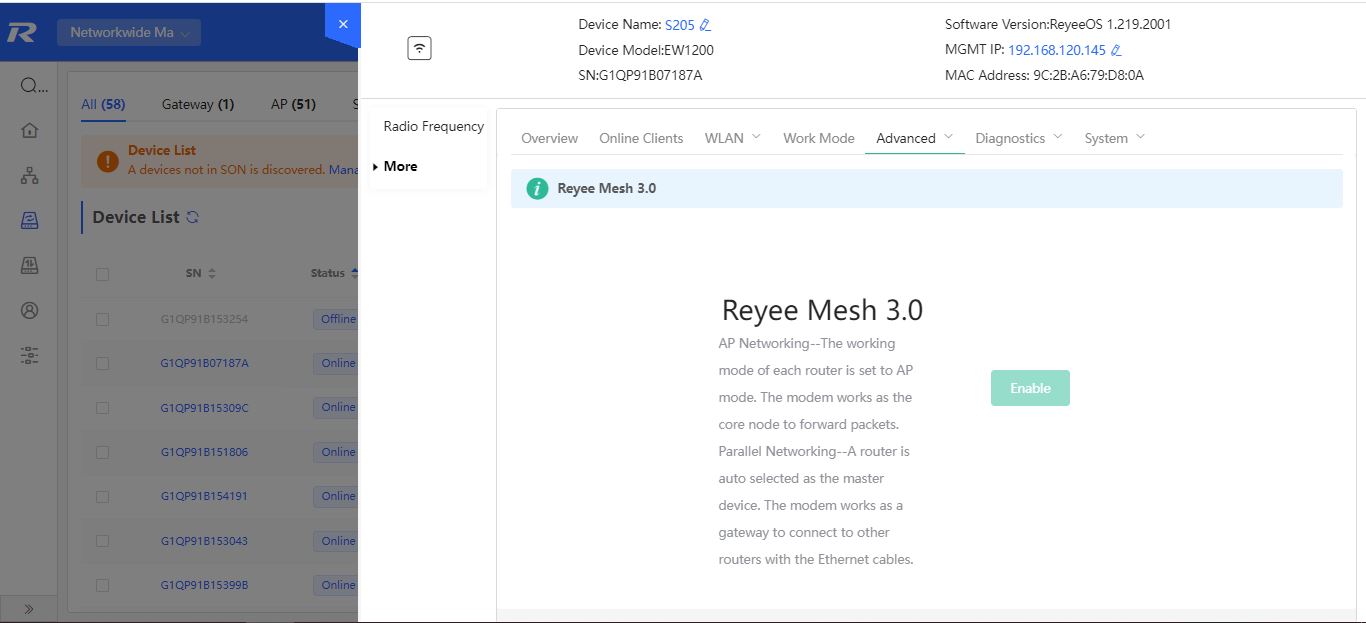Viewport: 1366px width, 623px height.
Task: Check the box for G1QP91B153254
Action: 102,319
